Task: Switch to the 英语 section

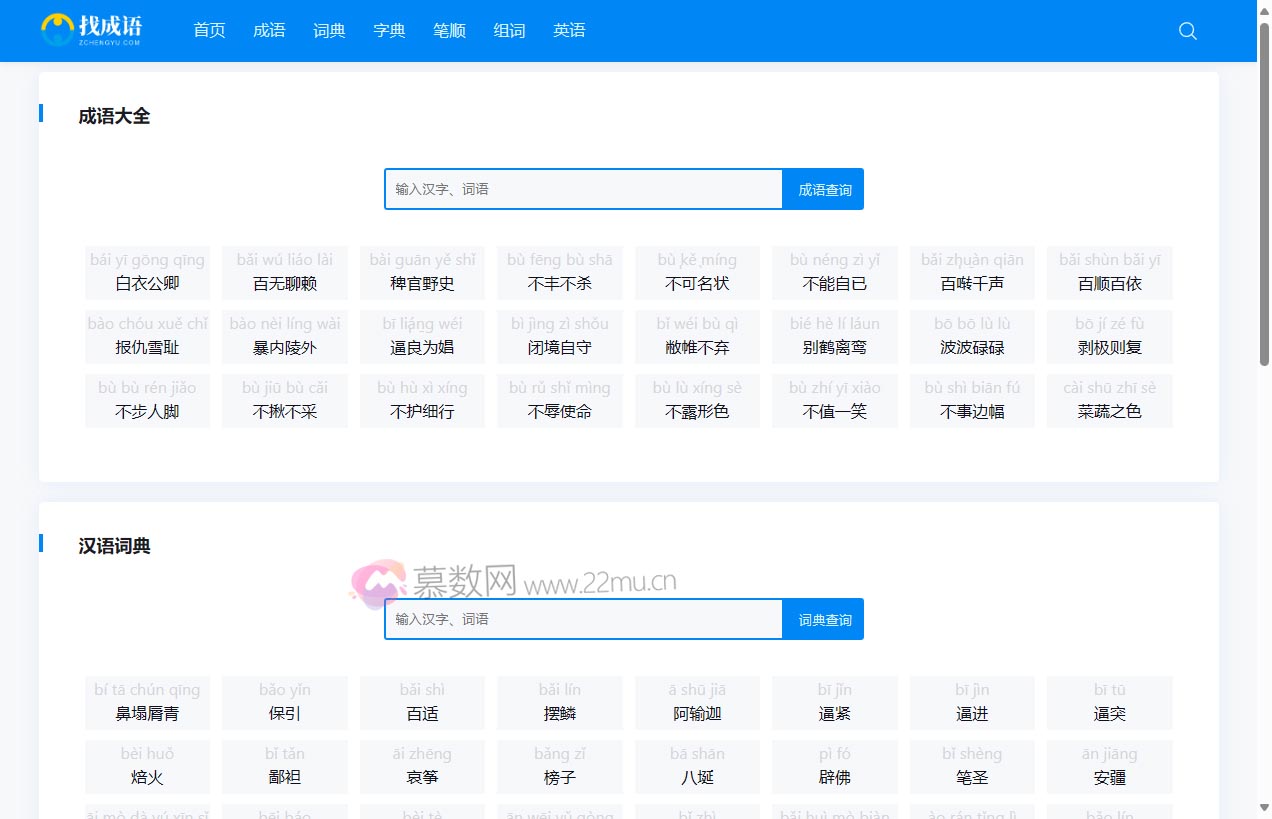Action: (569, 30)
